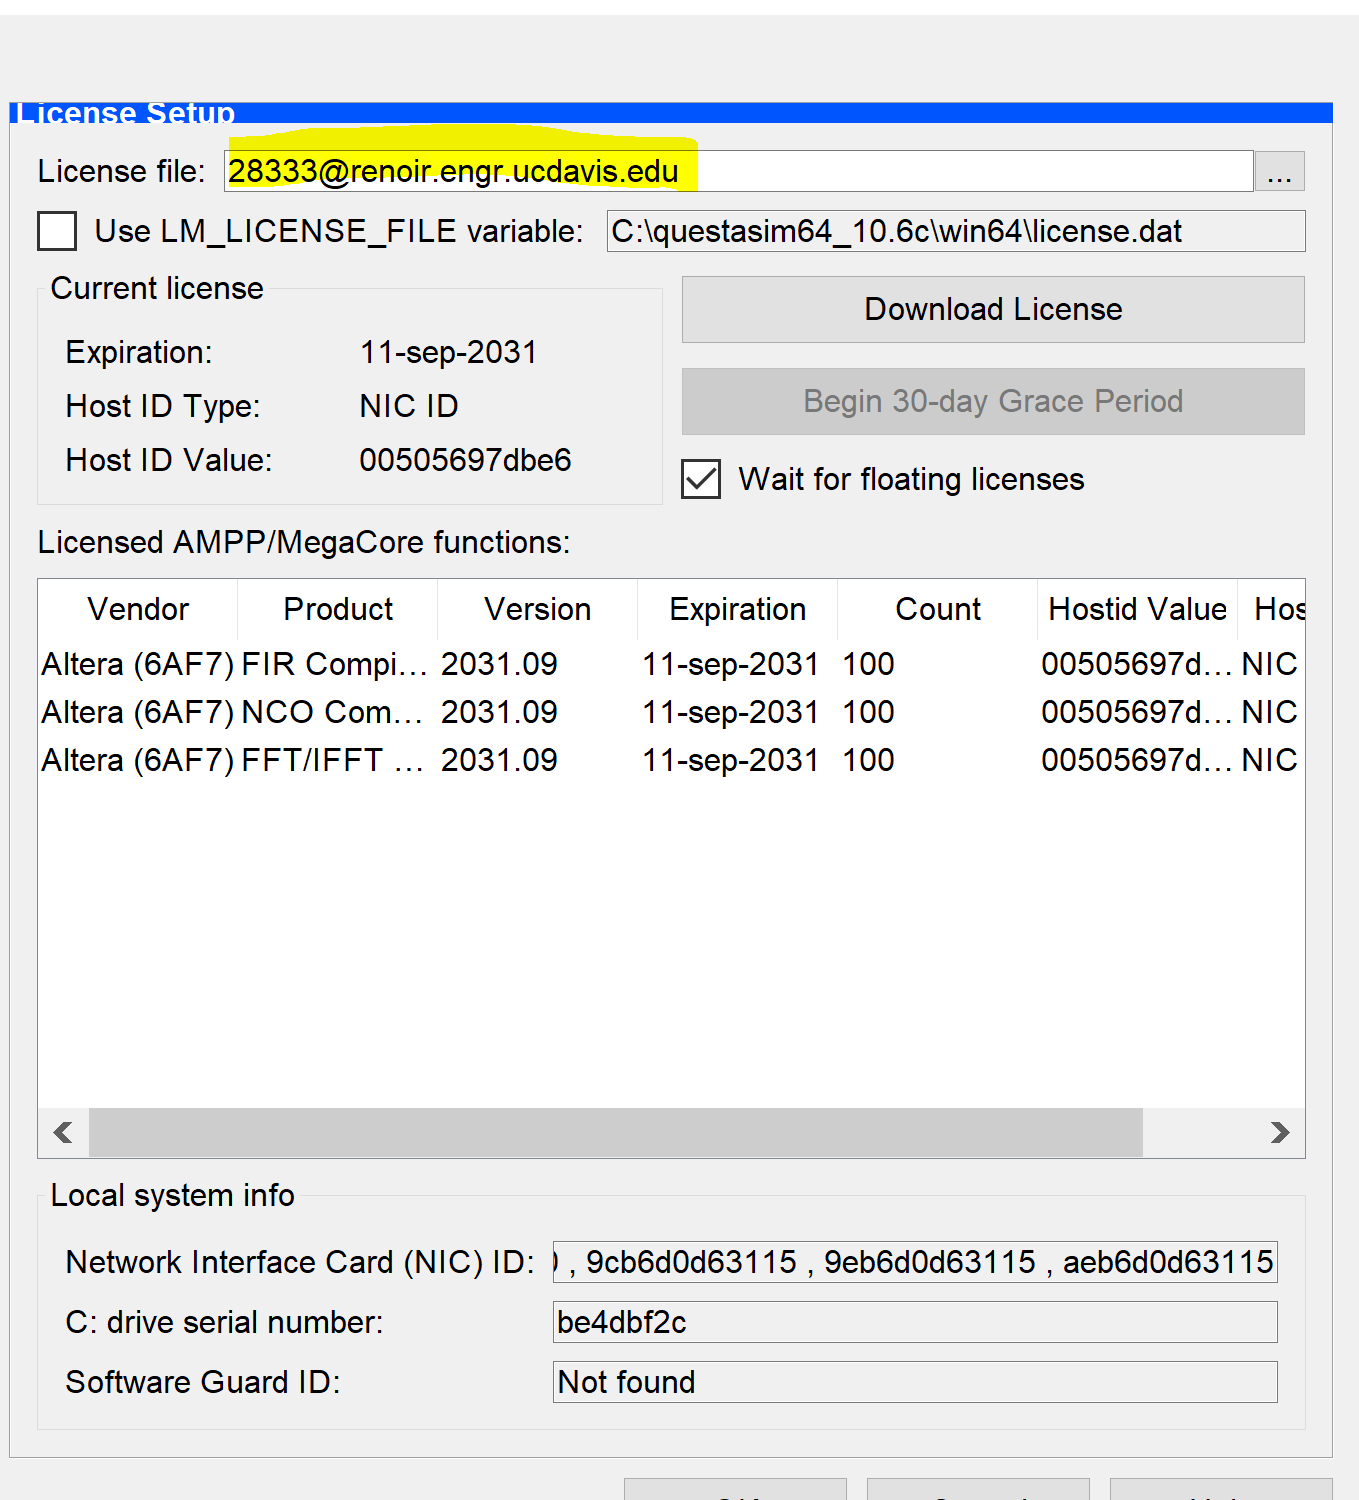Click the Hostid Value column header

click(1137, 609)
